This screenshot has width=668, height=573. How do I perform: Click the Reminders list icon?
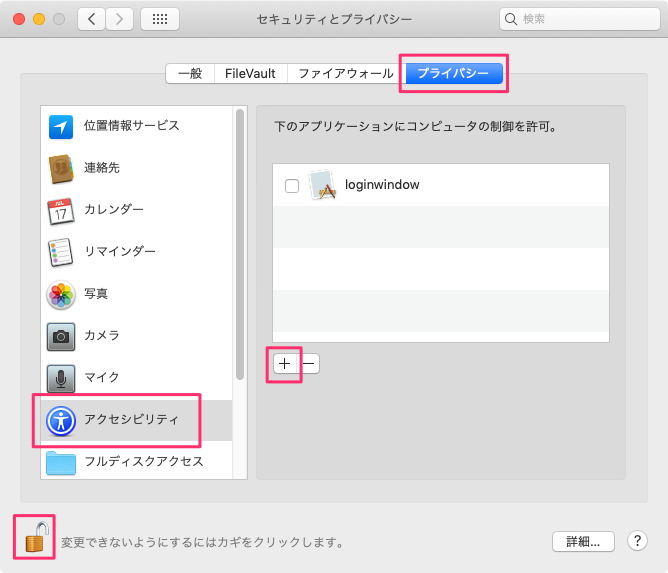pos(60,253)
